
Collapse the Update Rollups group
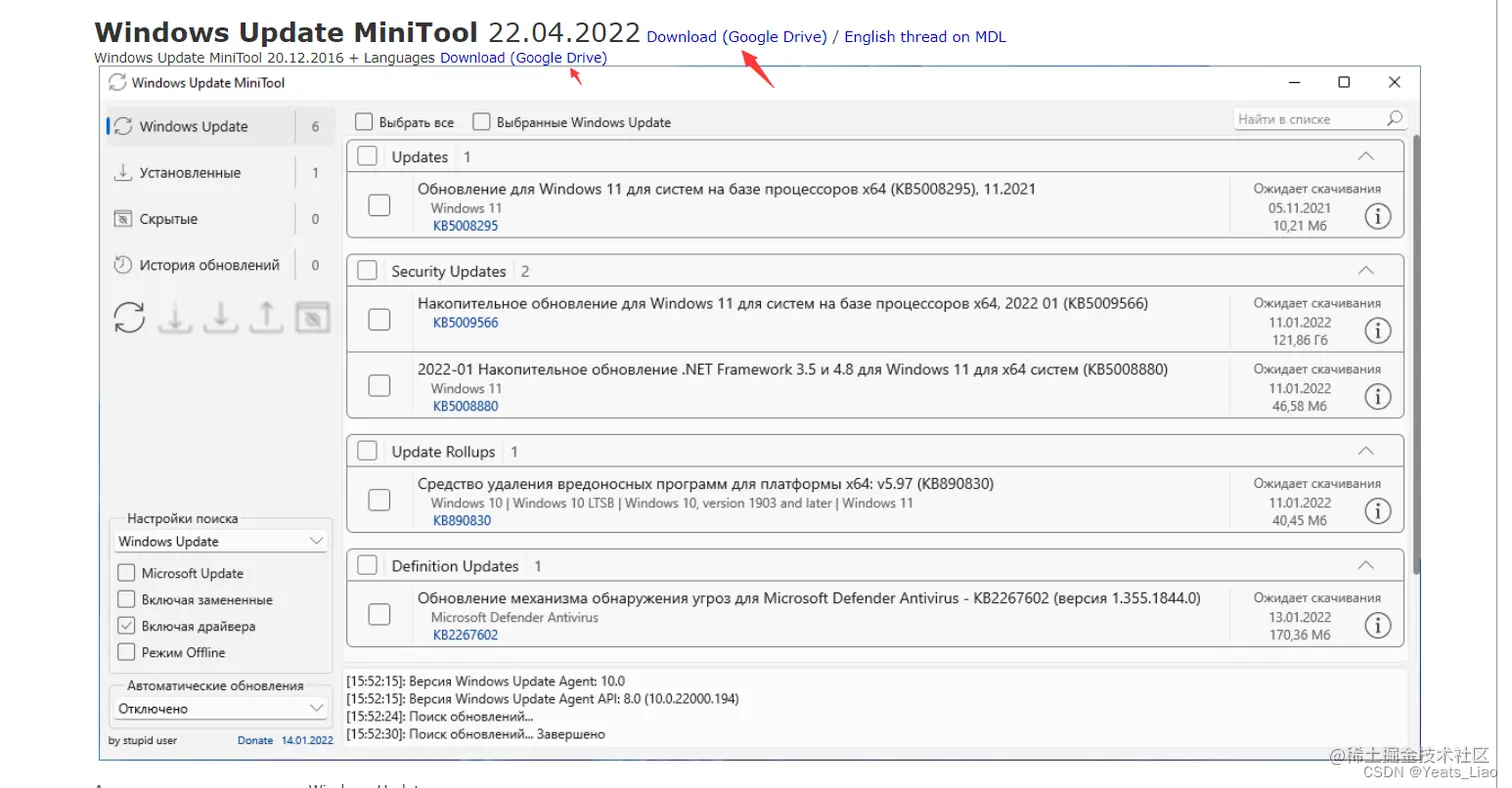click(x=1365, y=451)
